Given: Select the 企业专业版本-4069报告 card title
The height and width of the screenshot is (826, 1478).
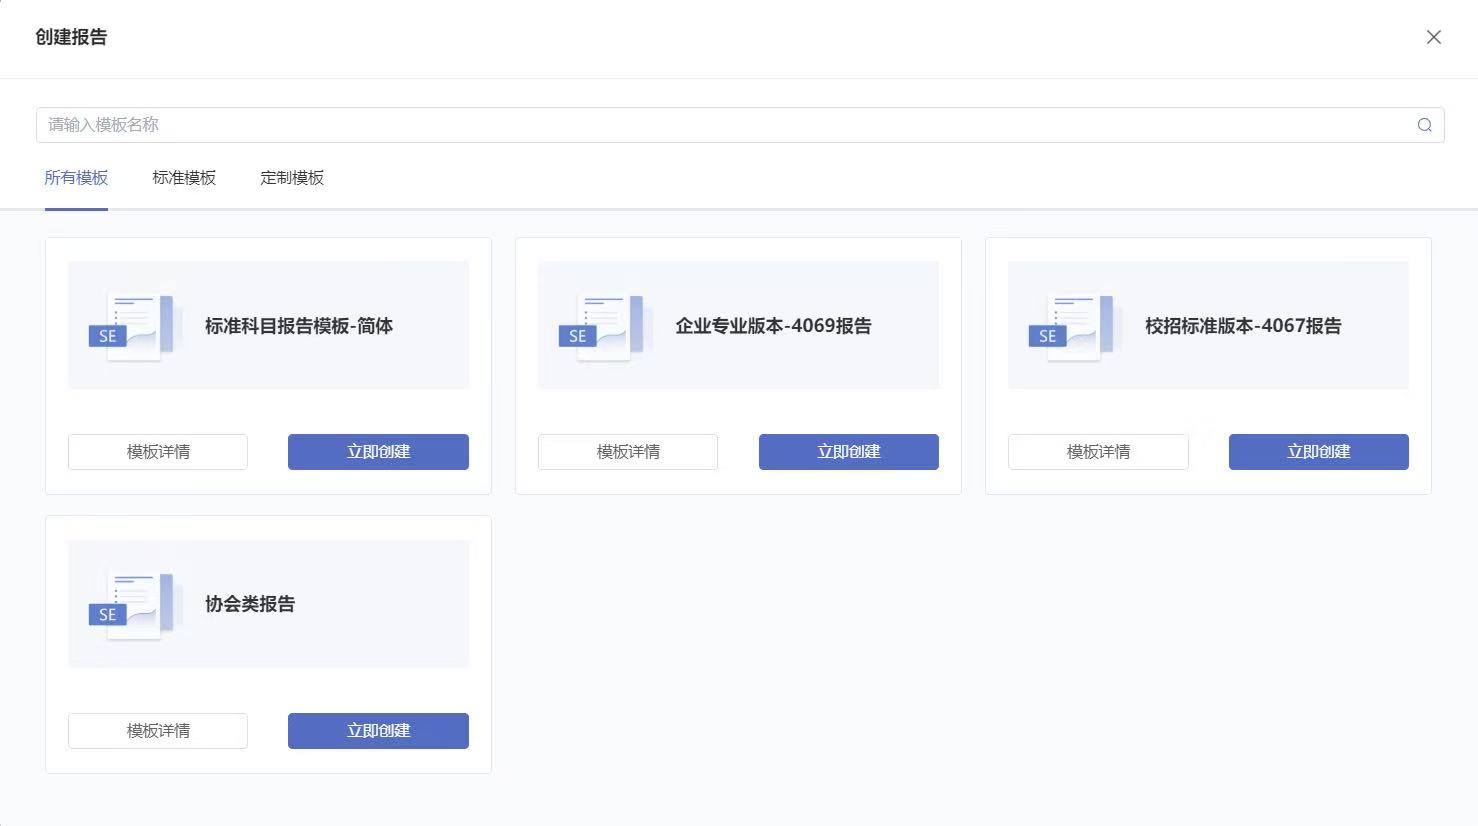Looking at the screenshot, I should (x=773, y=326).
